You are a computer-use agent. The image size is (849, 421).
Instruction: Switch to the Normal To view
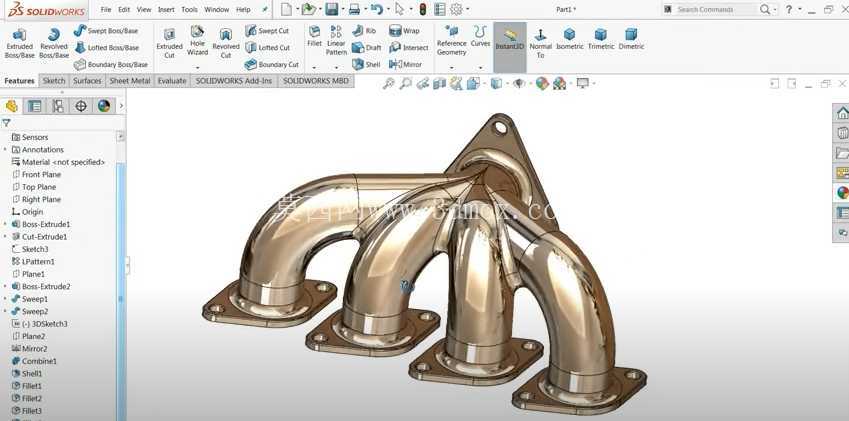coord(540,43)
